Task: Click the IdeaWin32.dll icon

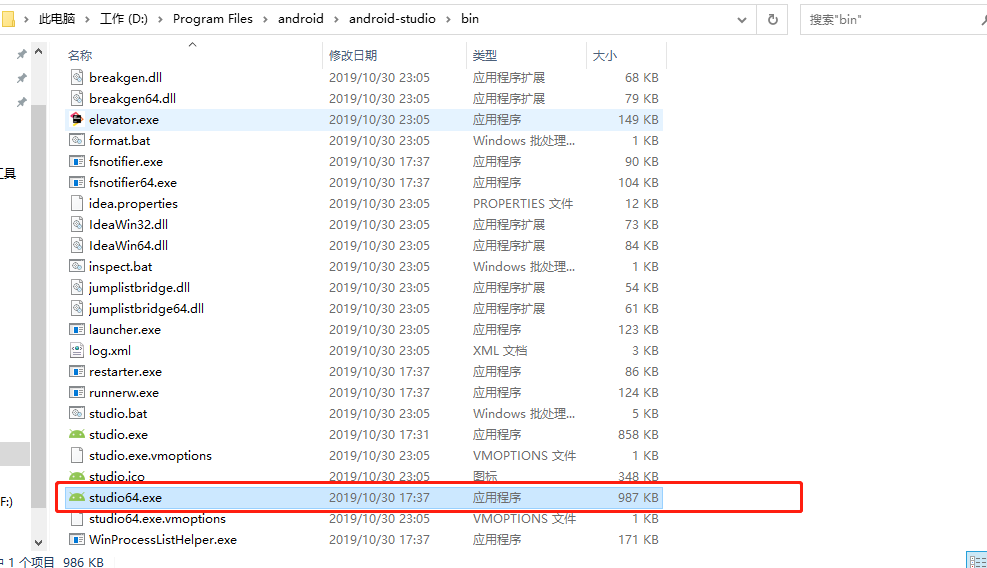Action: tap(77, 224)
